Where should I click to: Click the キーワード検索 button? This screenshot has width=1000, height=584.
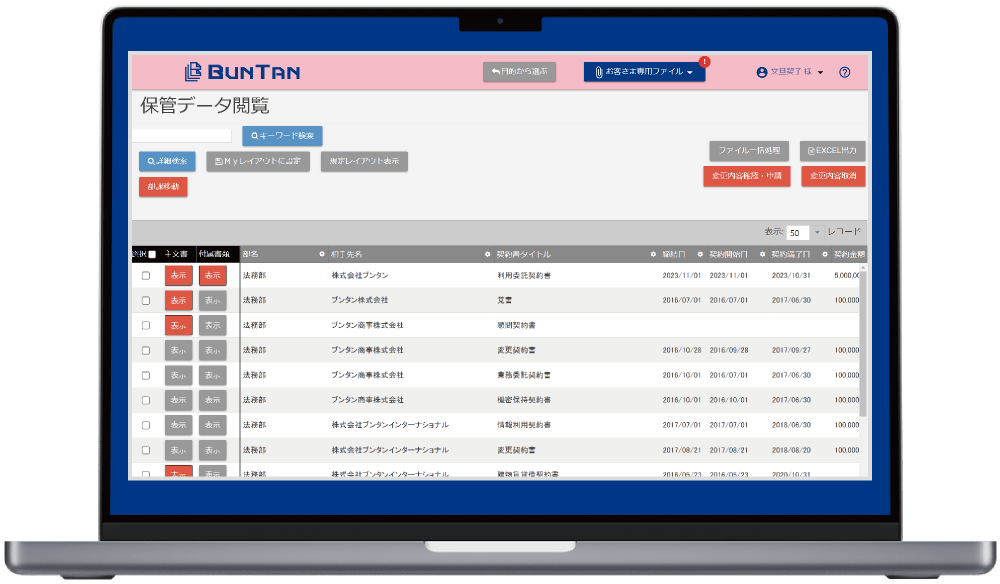(x=282, y=136)
